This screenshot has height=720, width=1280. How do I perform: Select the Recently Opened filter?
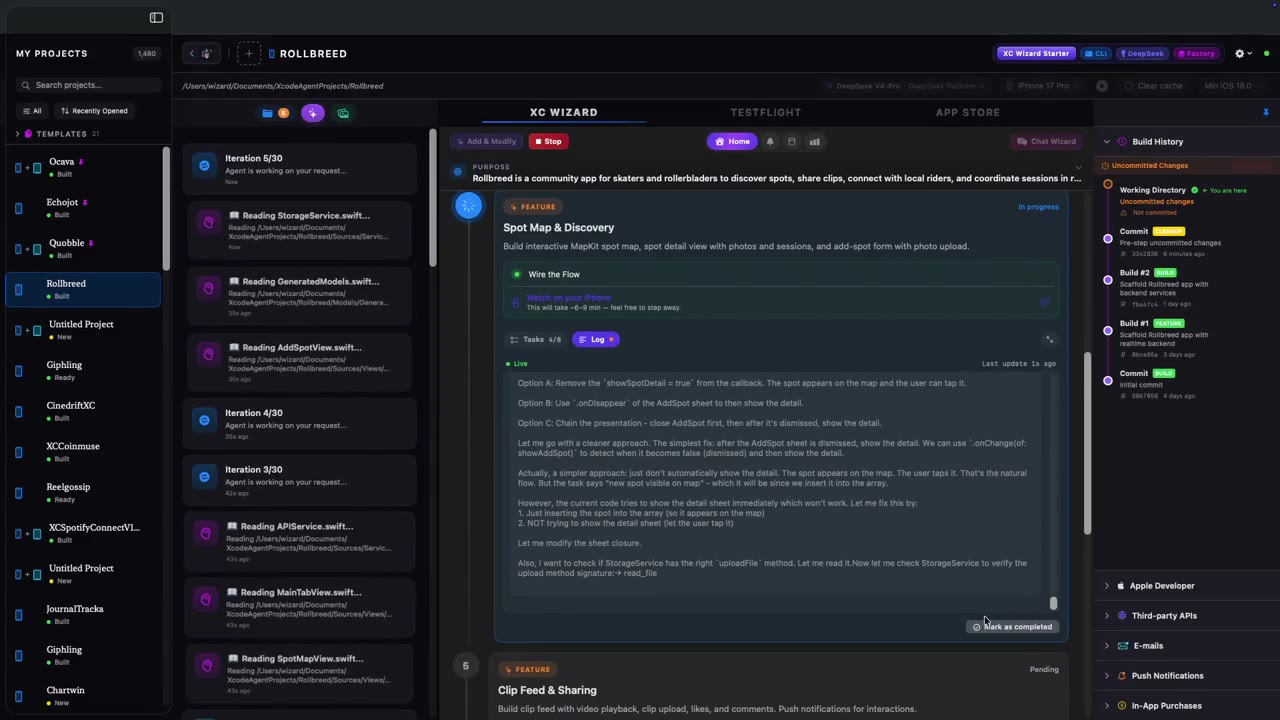[x=94, y=111]
